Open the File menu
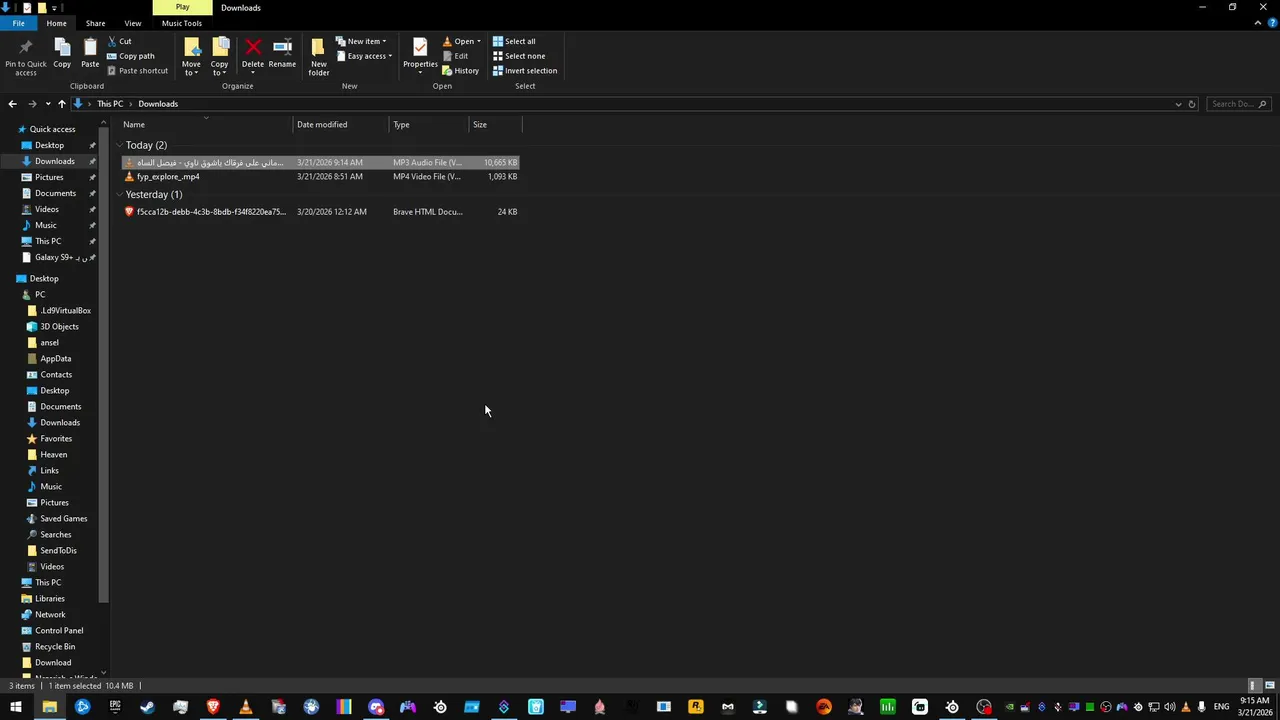Viewport: 1280px width, 720px height. [x=18, y=23]
